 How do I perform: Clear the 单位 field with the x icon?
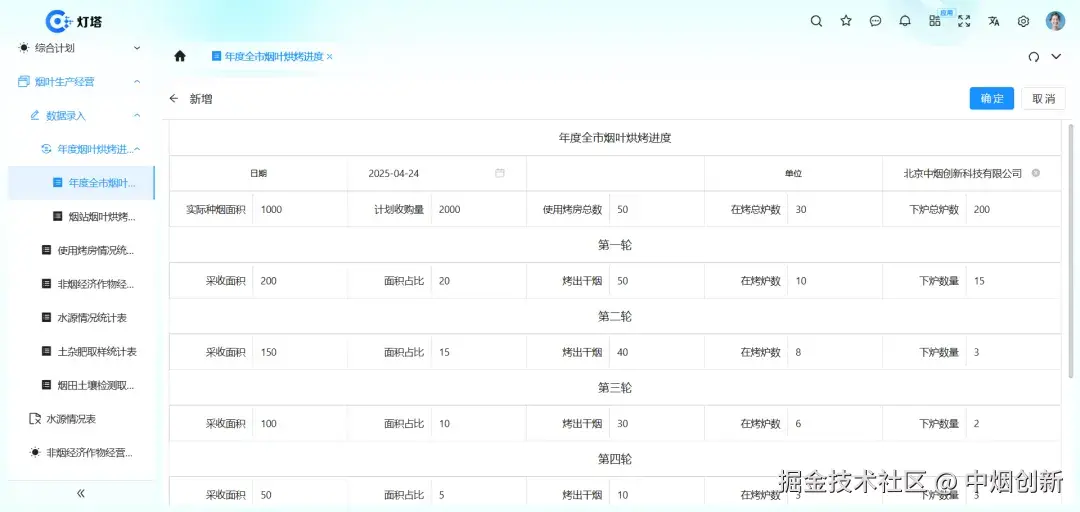[1036, 173]
